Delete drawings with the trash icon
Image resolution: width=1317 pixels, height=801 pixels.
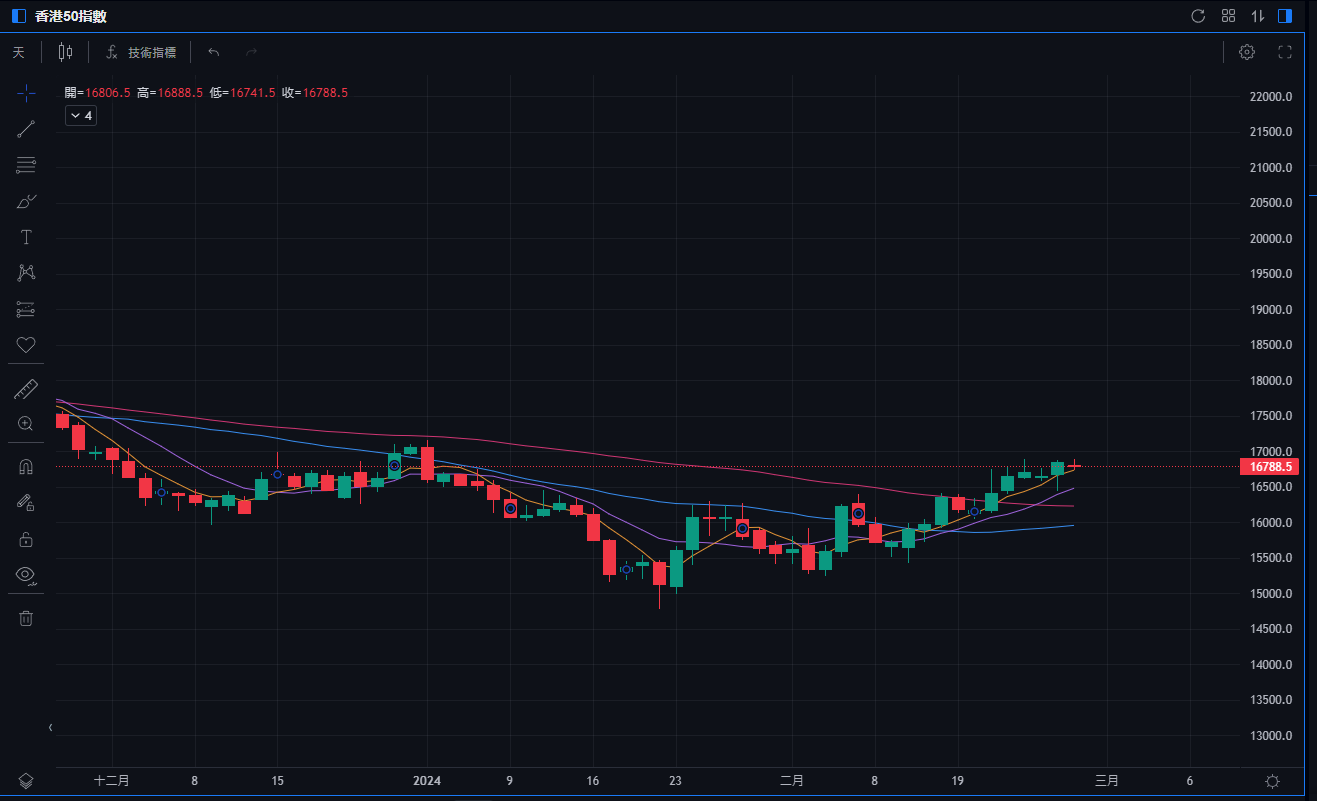pyautogui.click(x=26, y=618)
